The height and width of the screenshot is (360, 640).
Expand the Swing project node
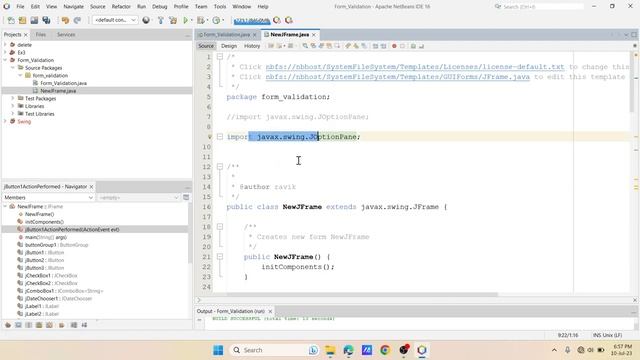coord(5,121)
